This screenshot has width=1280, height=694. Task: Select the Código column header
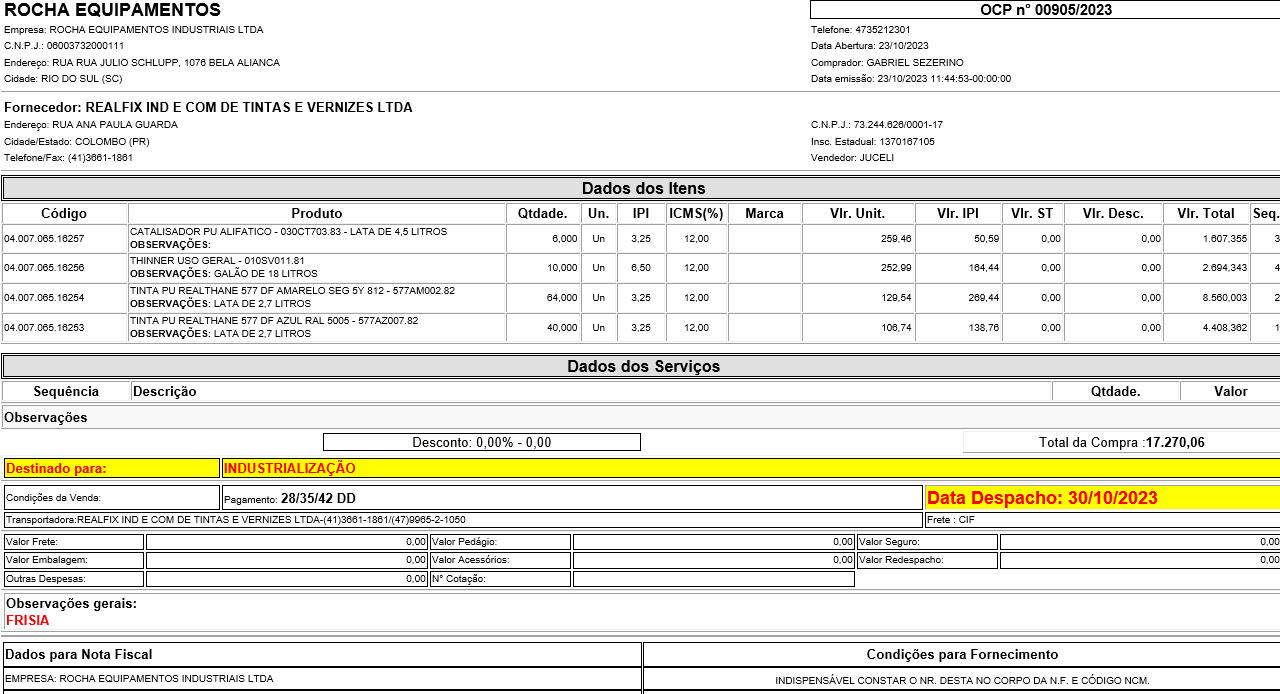[x=64, y=213]
